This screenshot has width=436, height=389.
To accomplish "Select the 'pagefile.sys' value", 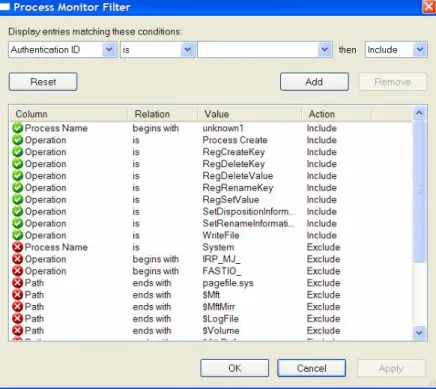I will point(228,283).
